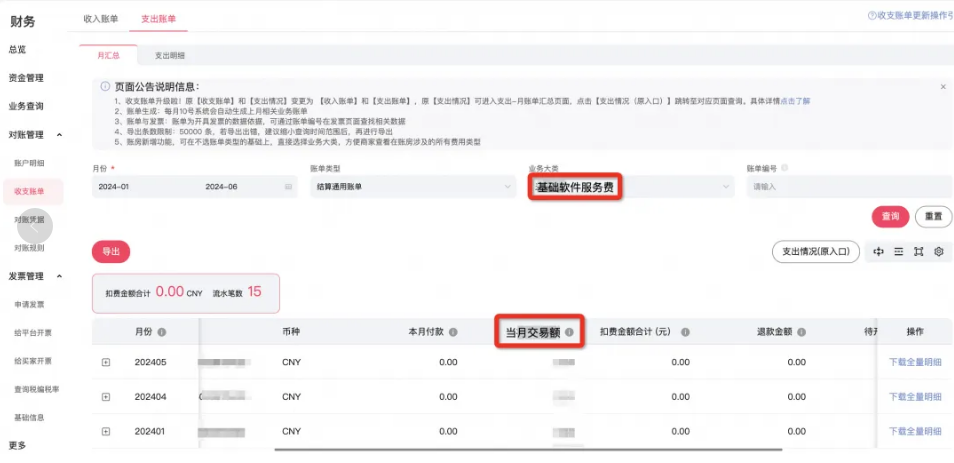
Task: Open 申请发票 in the sidebar
Action: 29,304
